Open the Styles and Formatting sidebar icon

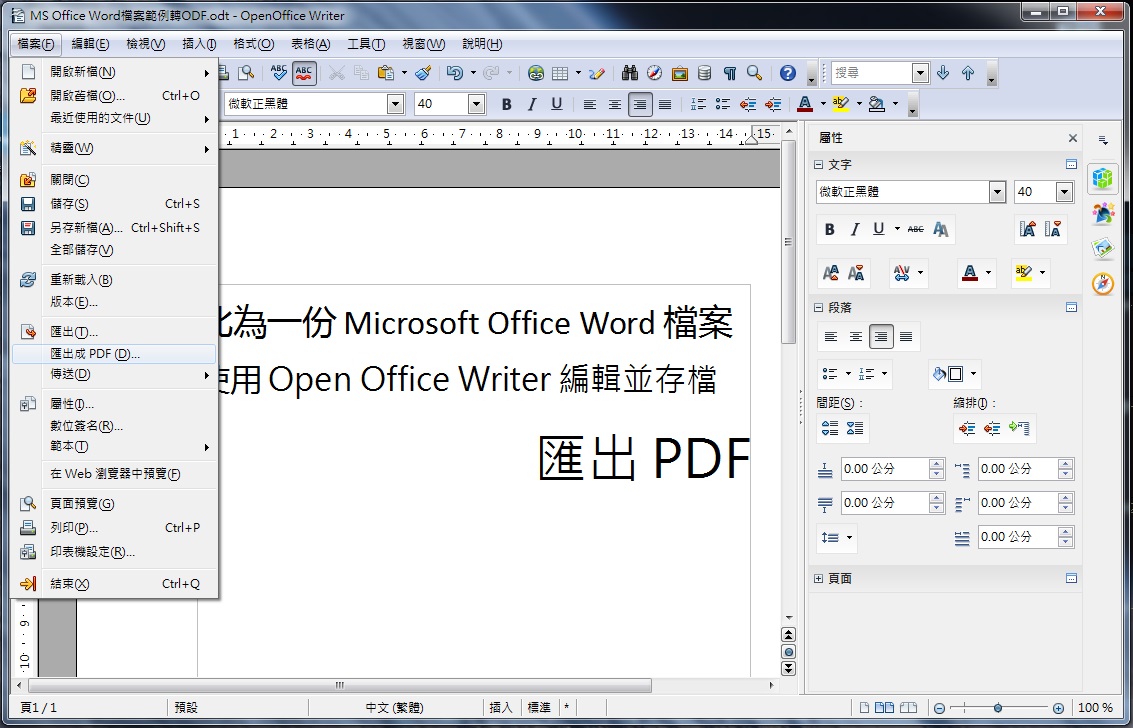[x=1103, y=214]
